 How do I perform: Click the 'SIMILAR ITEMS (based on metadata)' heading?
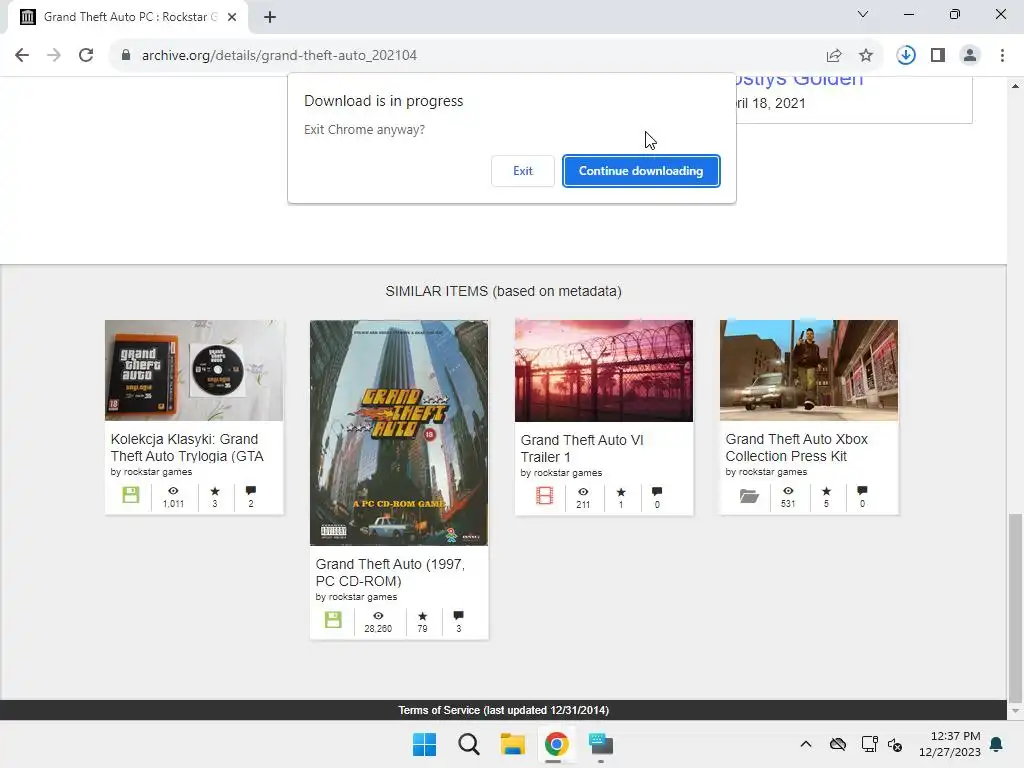(504, 291)
